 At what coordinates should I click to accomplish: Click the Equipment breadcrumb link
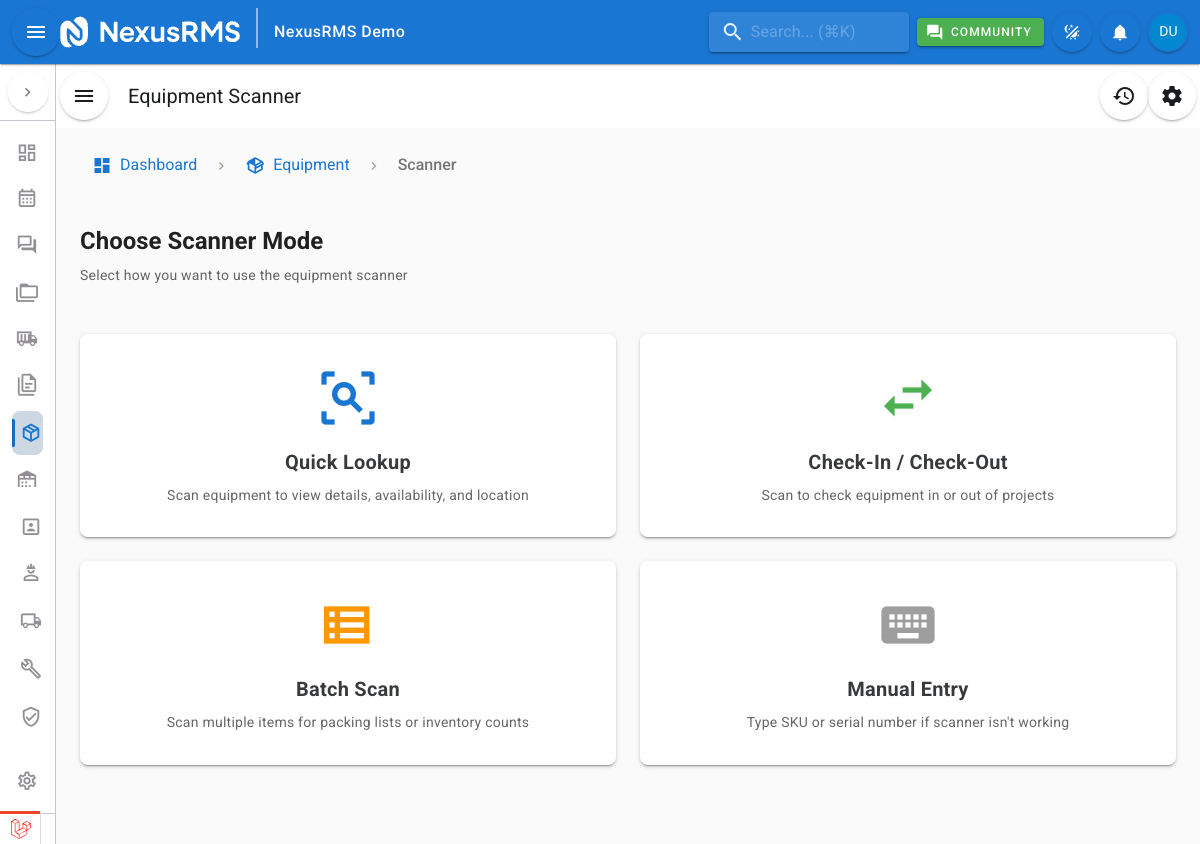pyautogui.click(x=311, y=165)
